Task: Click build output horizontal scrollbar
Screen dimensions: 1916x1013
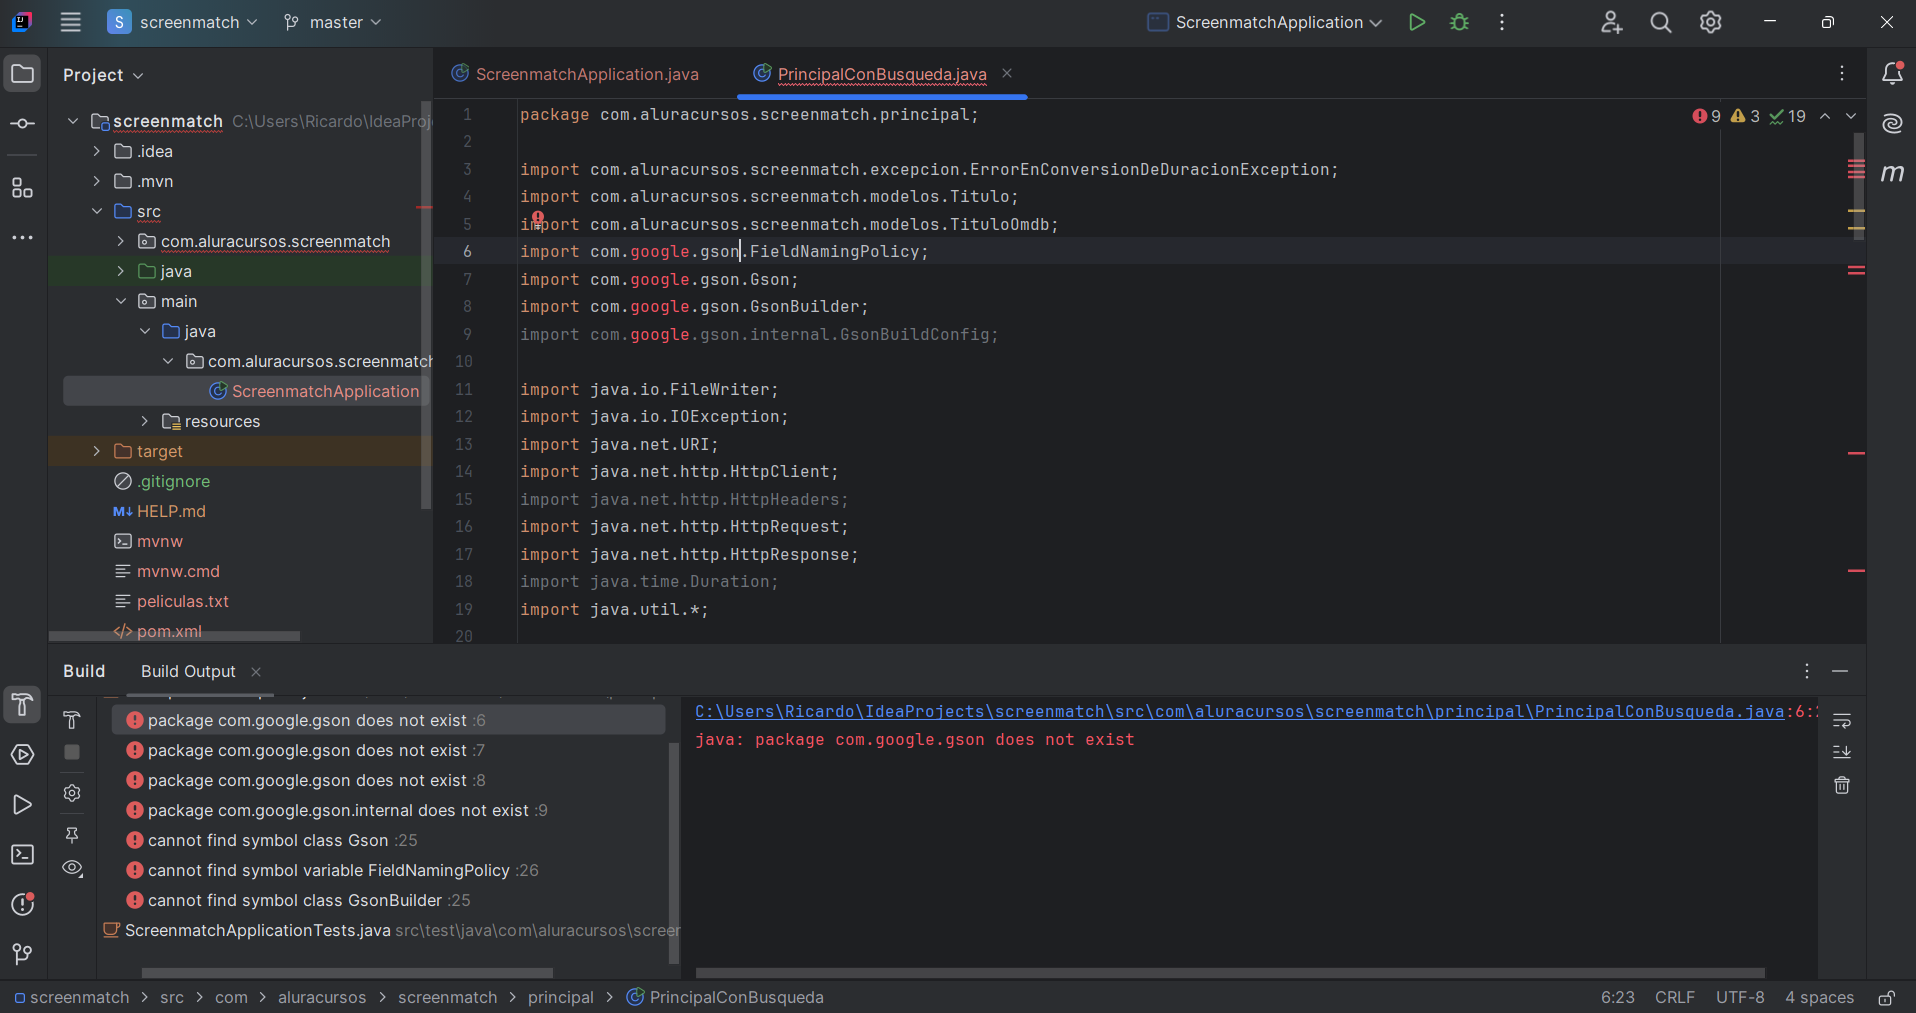Action: pos(1230,972)
